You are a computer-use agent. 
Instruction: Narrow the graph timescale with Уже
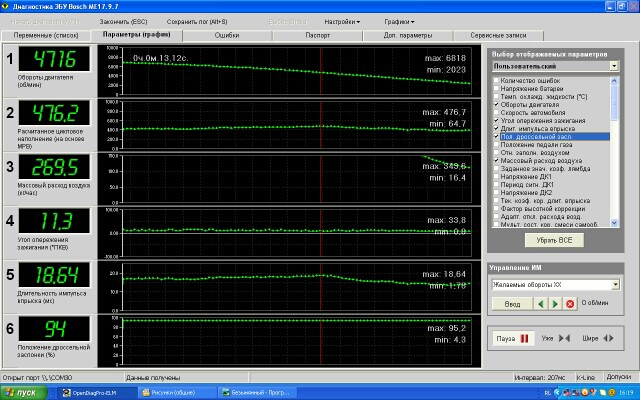(555, 338)
